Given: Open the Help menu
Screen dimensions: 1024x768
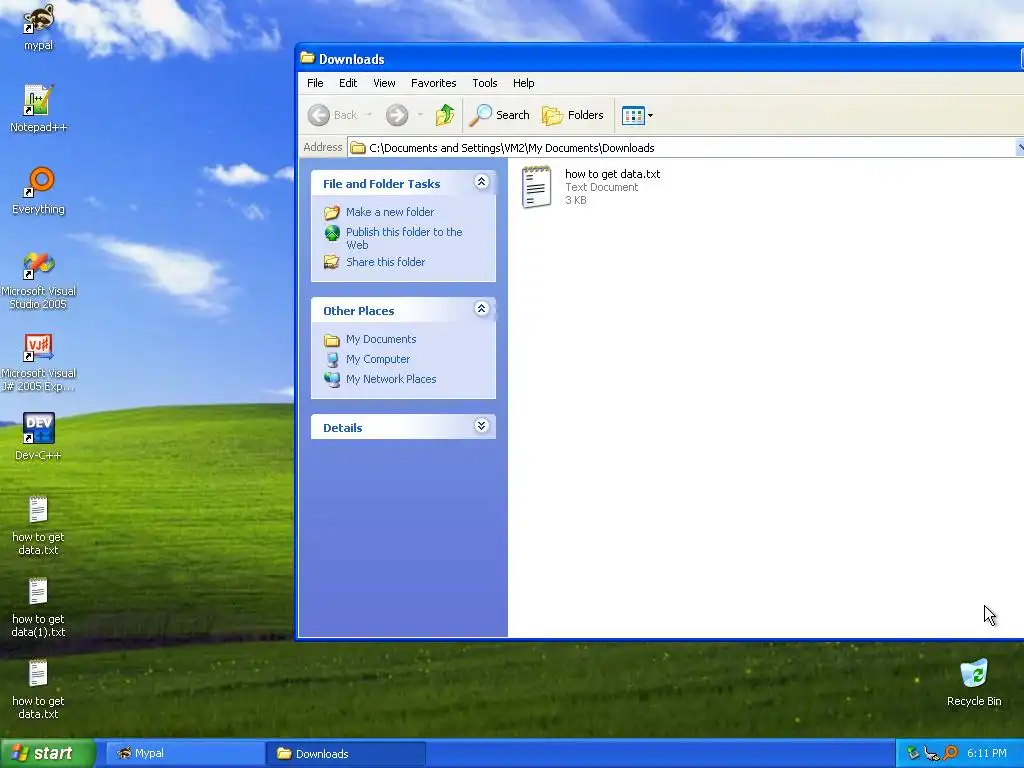Looking at the screenshot, I should [523, 83].
